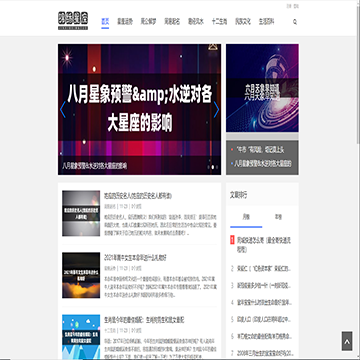The height and width of the screenshot is (360, 360).
Task: Switch ranking list to the yearly tab
Action: pos(278,217)
